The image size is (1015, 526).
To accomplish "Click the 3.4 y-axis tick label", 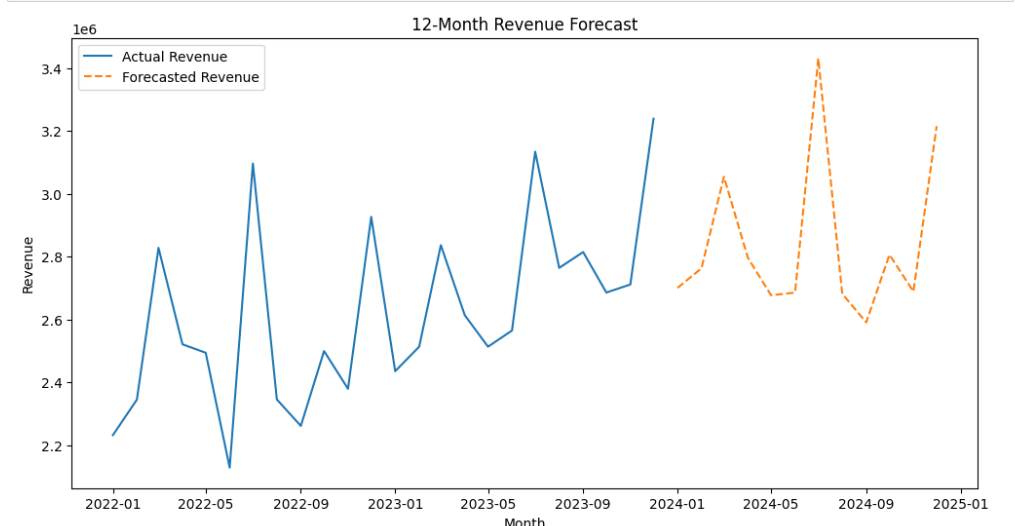I will pos(52,69).
